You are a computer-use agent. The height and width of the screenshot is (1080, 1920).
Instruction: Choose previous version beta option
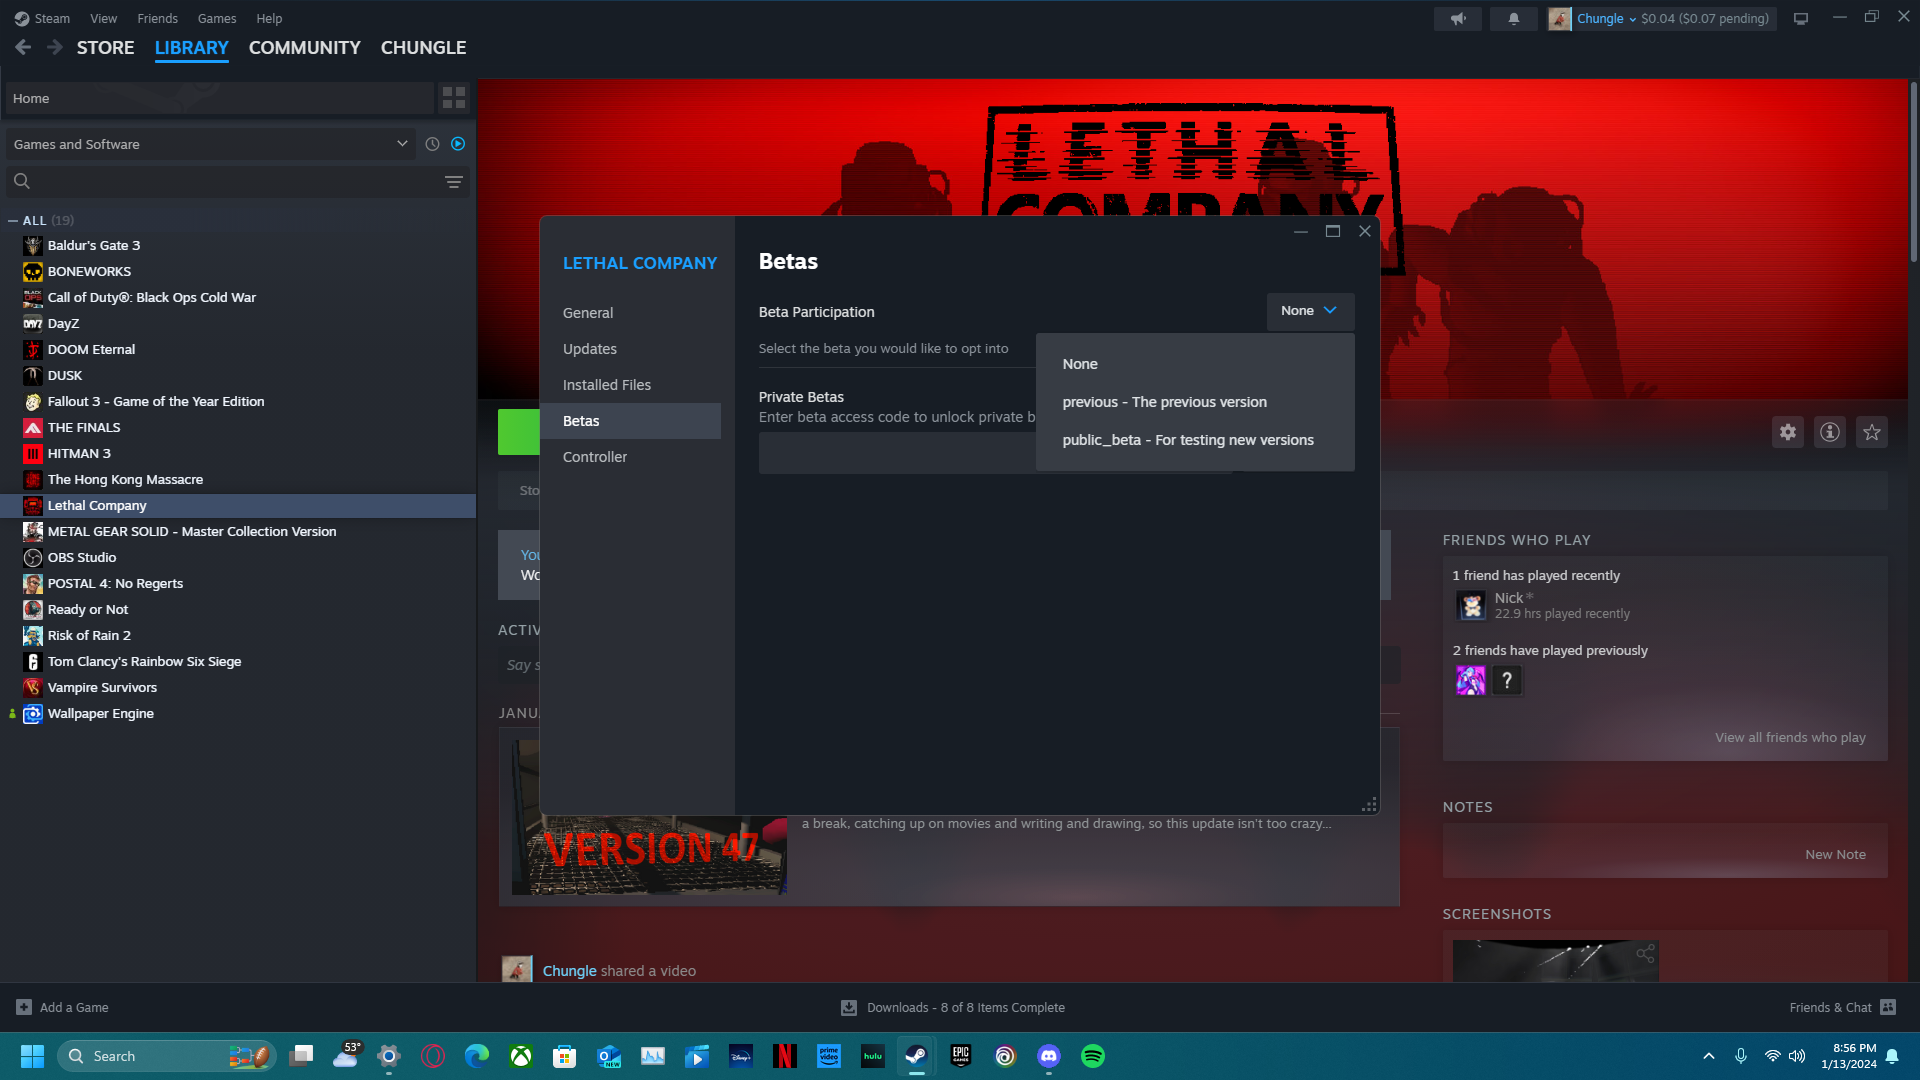[1164, 402]
